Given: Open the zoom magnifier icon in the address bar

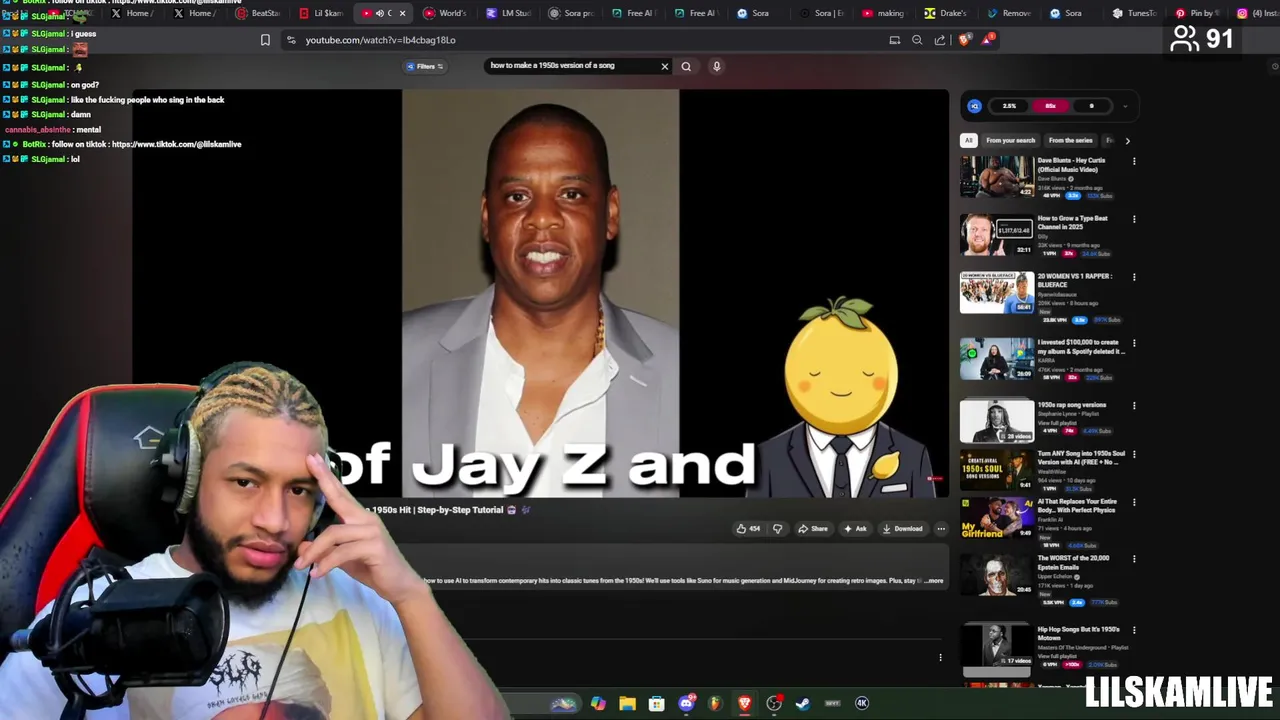Looking at the screenshot, I should tap(917, 40).
